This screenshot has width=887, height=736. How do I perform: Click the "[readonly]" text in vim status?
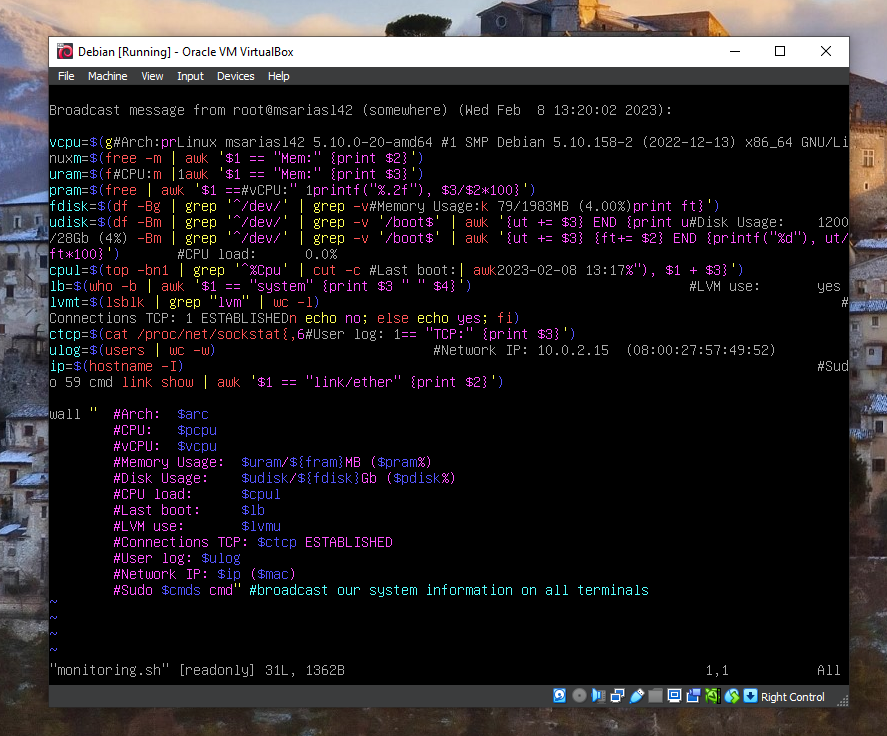point(217,670)
